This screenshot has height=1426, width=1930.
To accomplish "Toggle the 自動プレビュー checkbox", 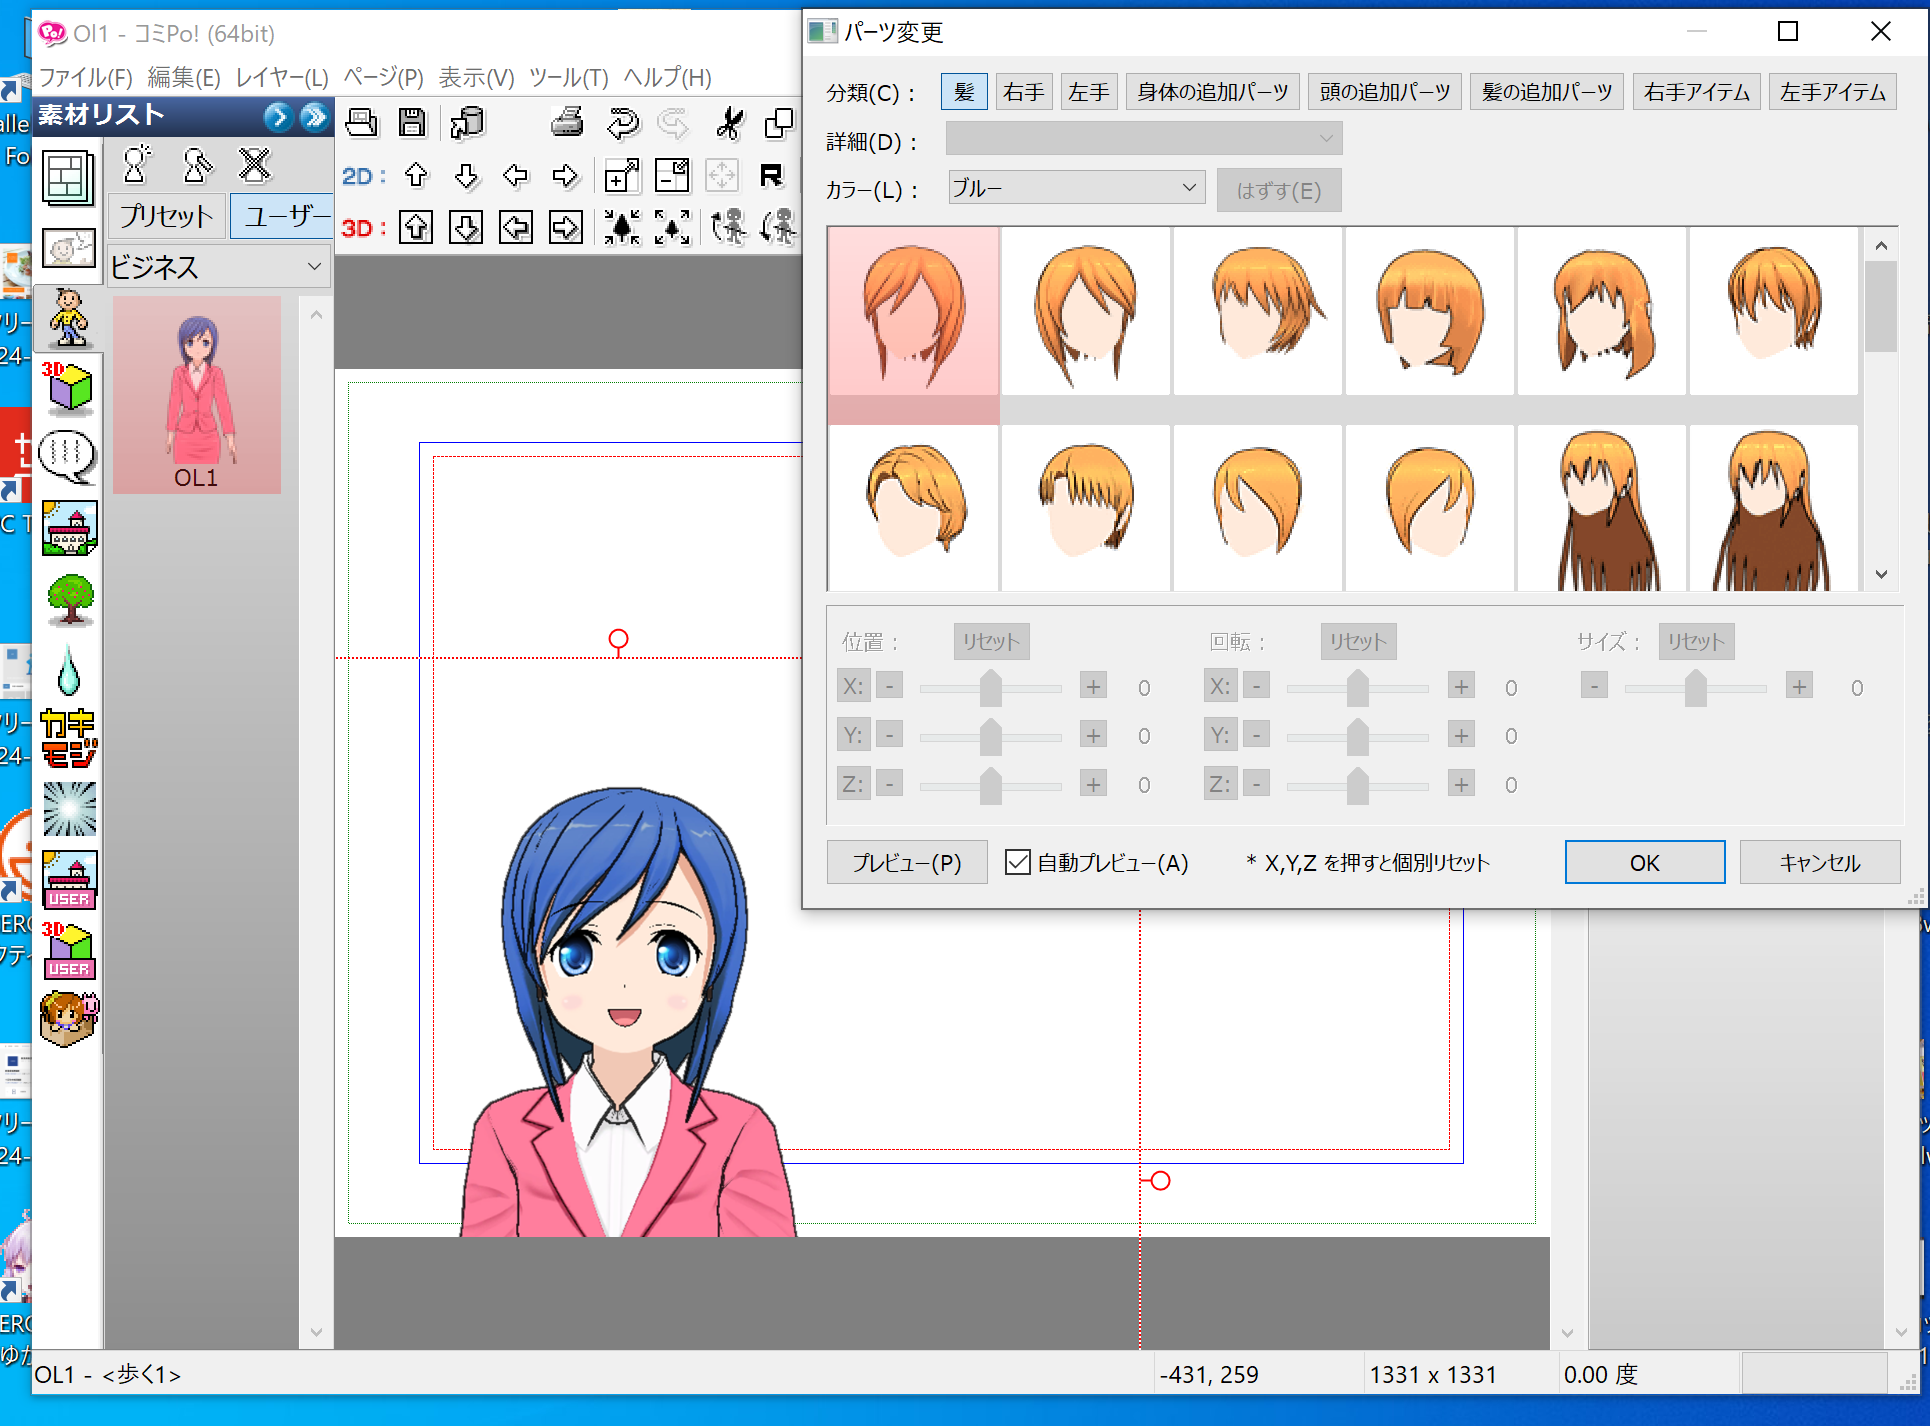I will (x=1018, y=862).
